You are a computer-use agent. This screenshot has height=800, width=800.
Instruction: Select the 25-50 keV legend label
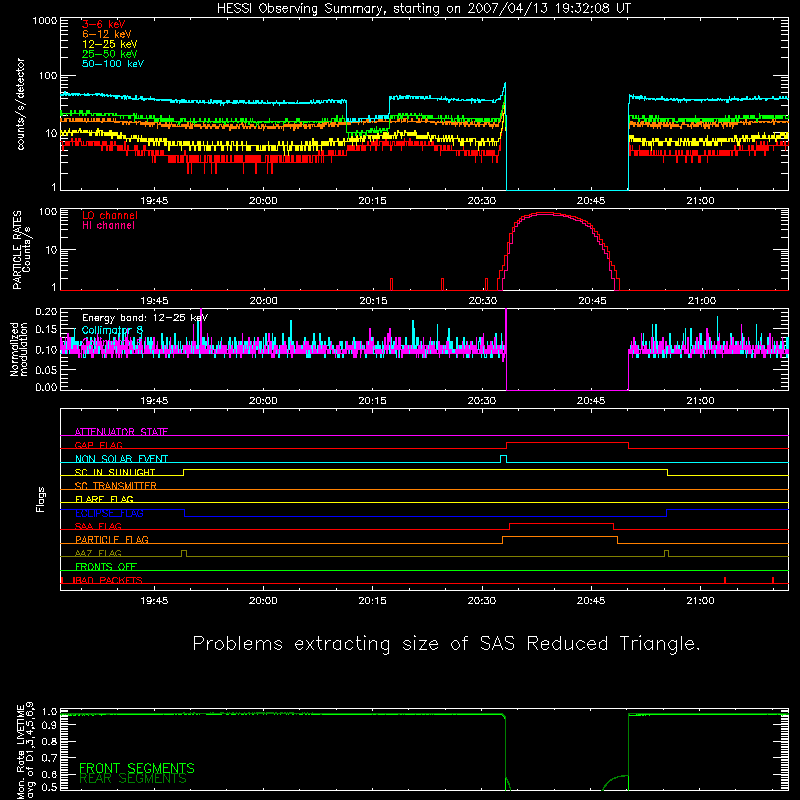point(109,54)
